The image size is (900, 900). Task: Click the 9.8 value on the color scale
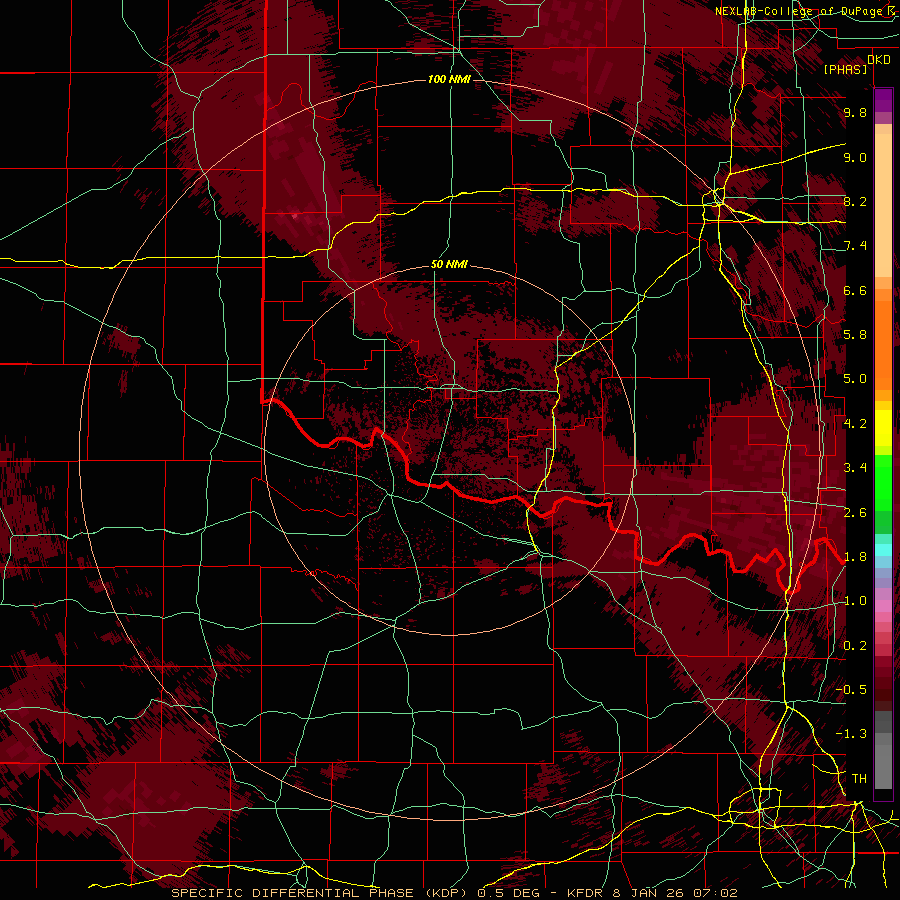click(855, 112)
